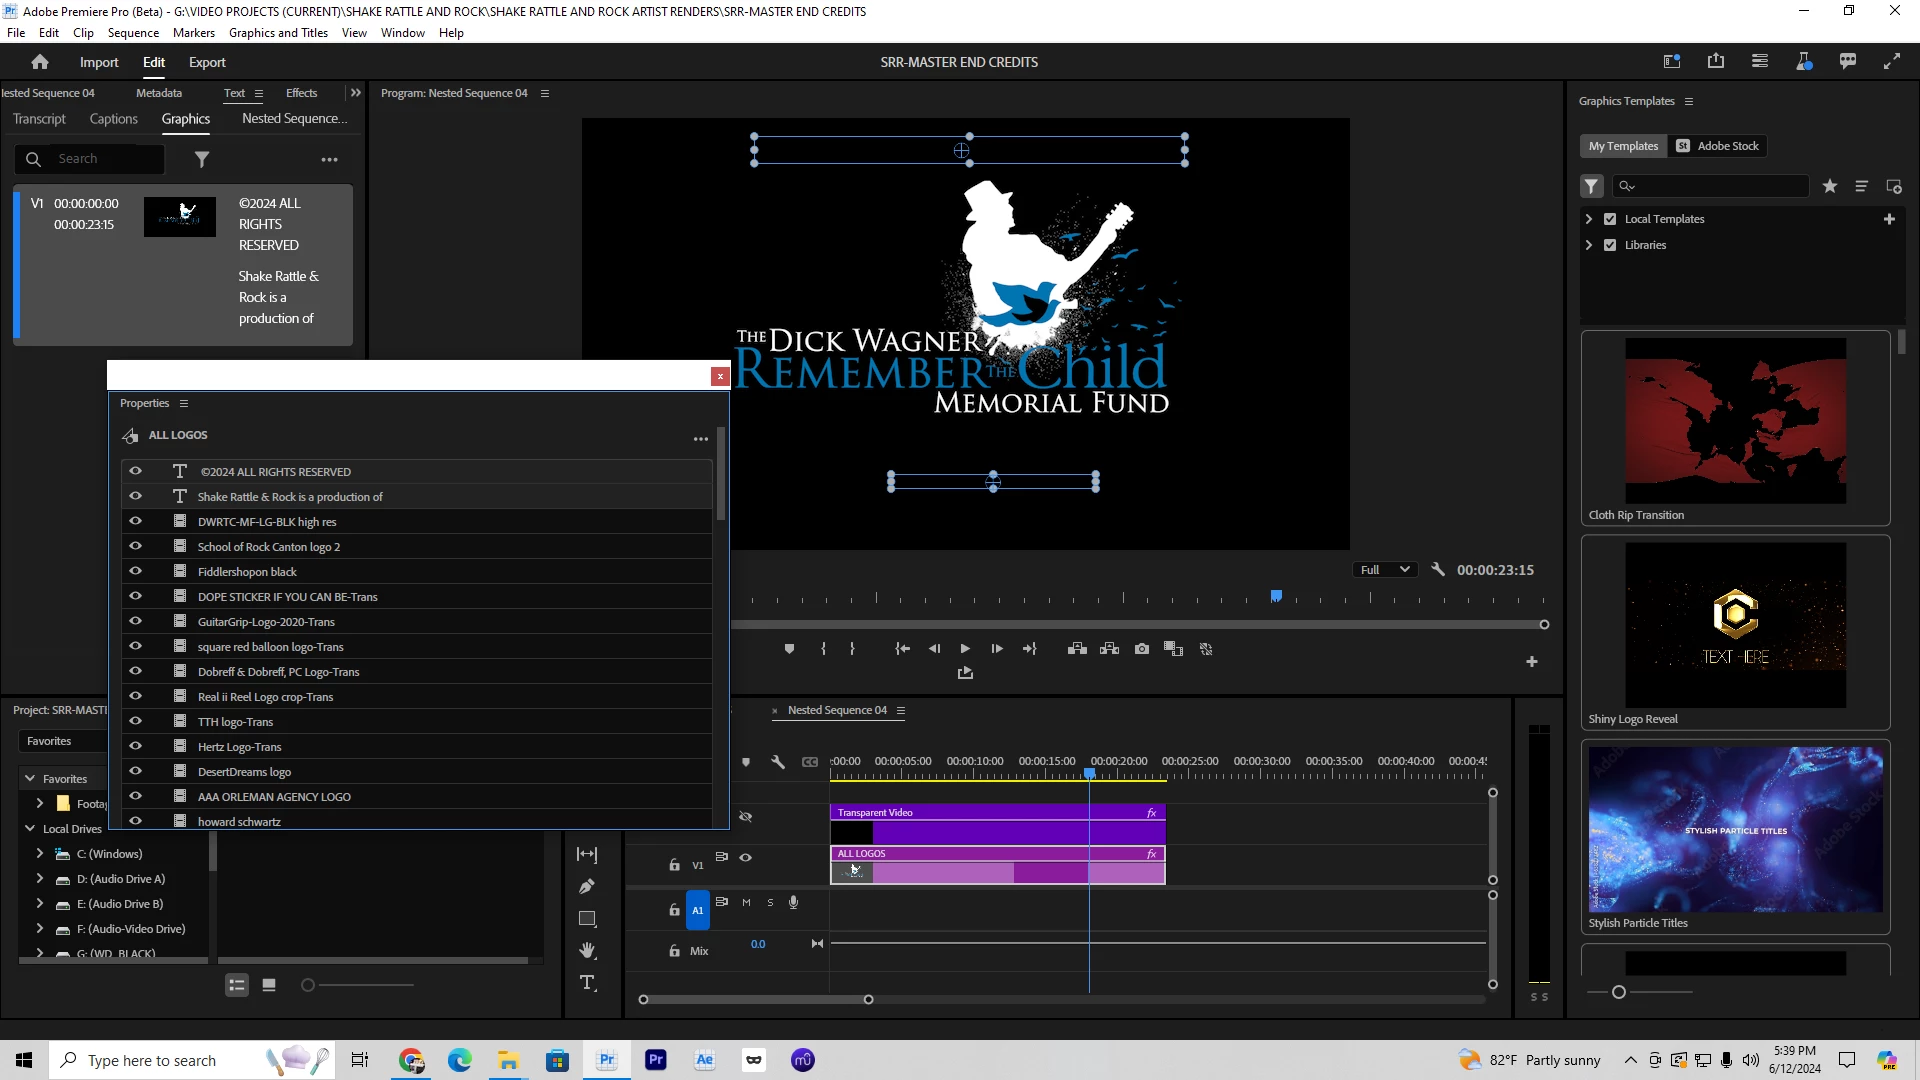Select the Hand tool
This screenshot has width=1920, height=1080.
click(x=587, y=950)
